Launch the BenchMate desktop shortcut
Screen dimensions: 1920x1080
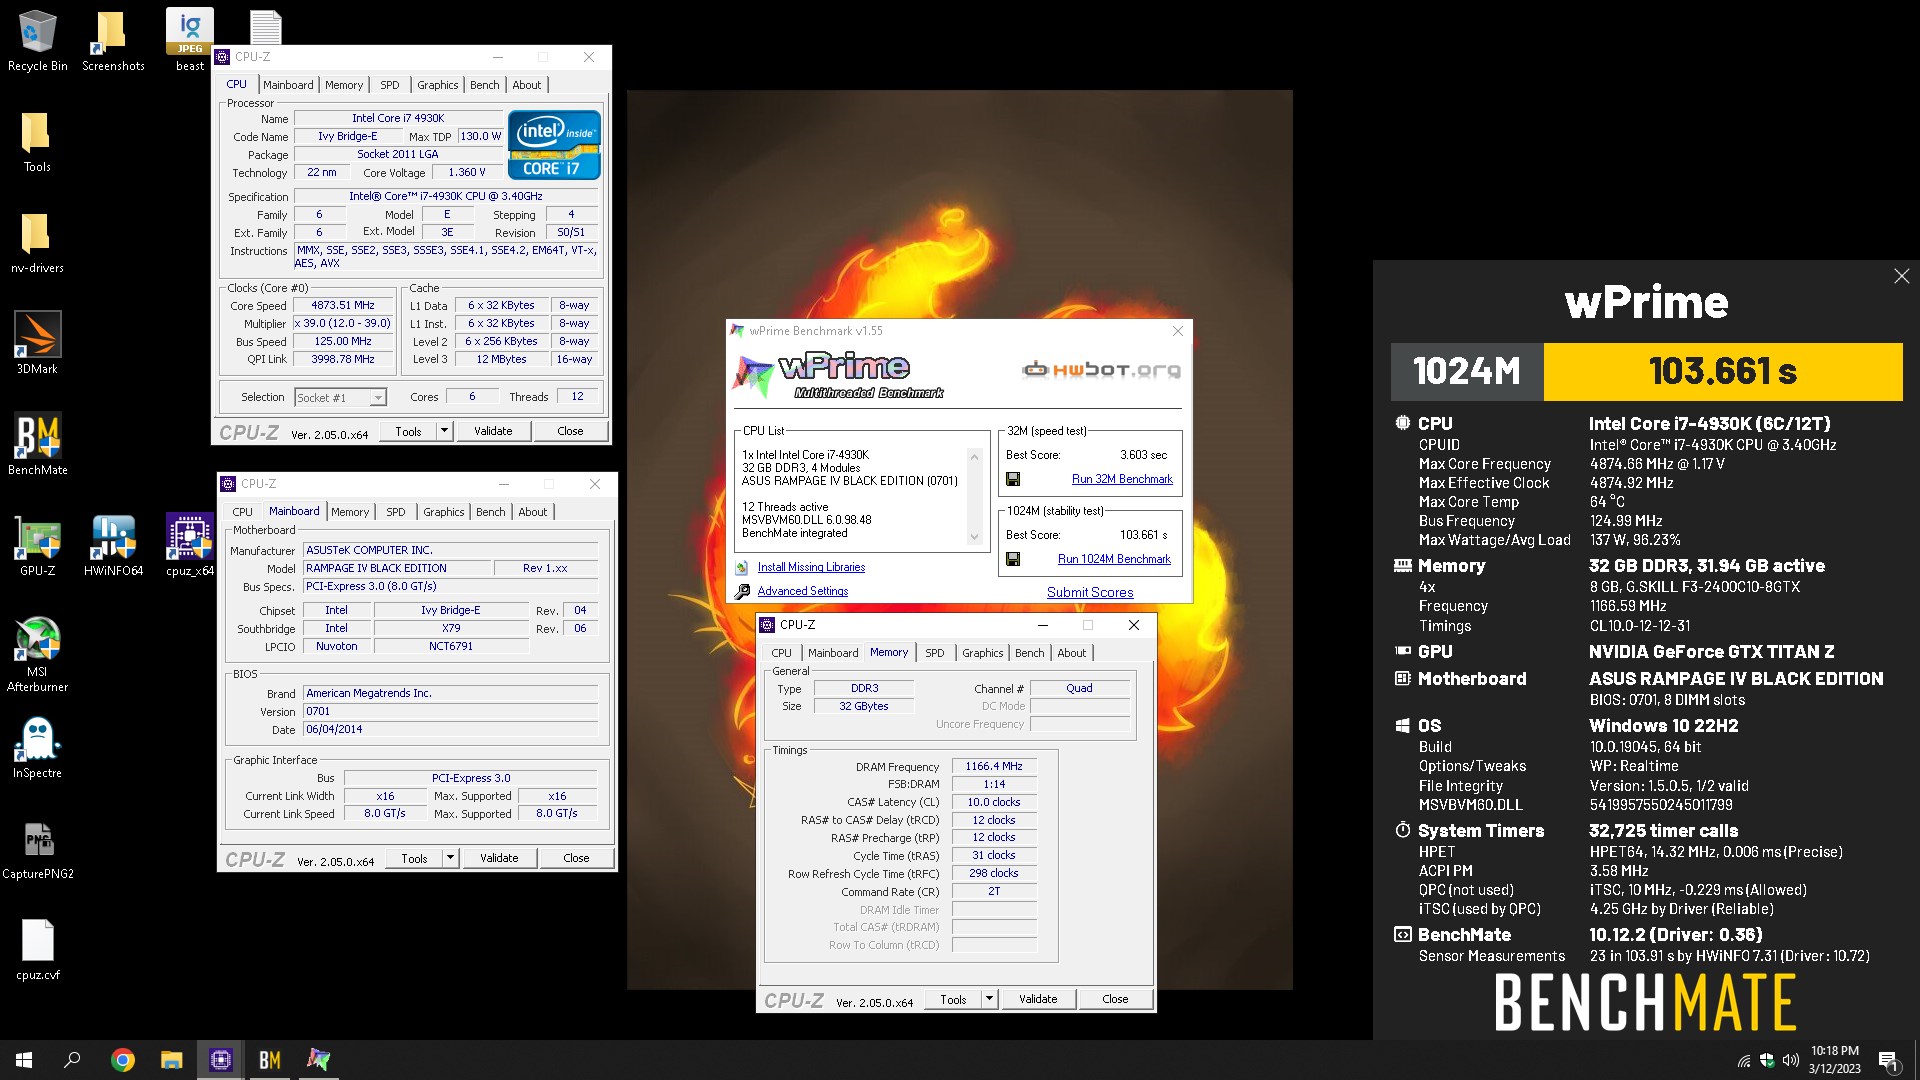pos(37,444)
